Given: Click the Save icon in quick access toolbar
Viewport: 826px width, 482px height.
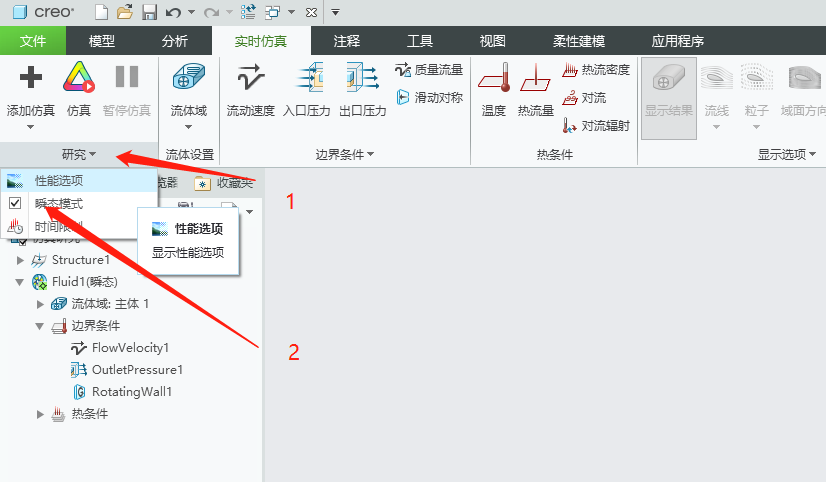Looking at the screenshot, I should click(149, 12).
